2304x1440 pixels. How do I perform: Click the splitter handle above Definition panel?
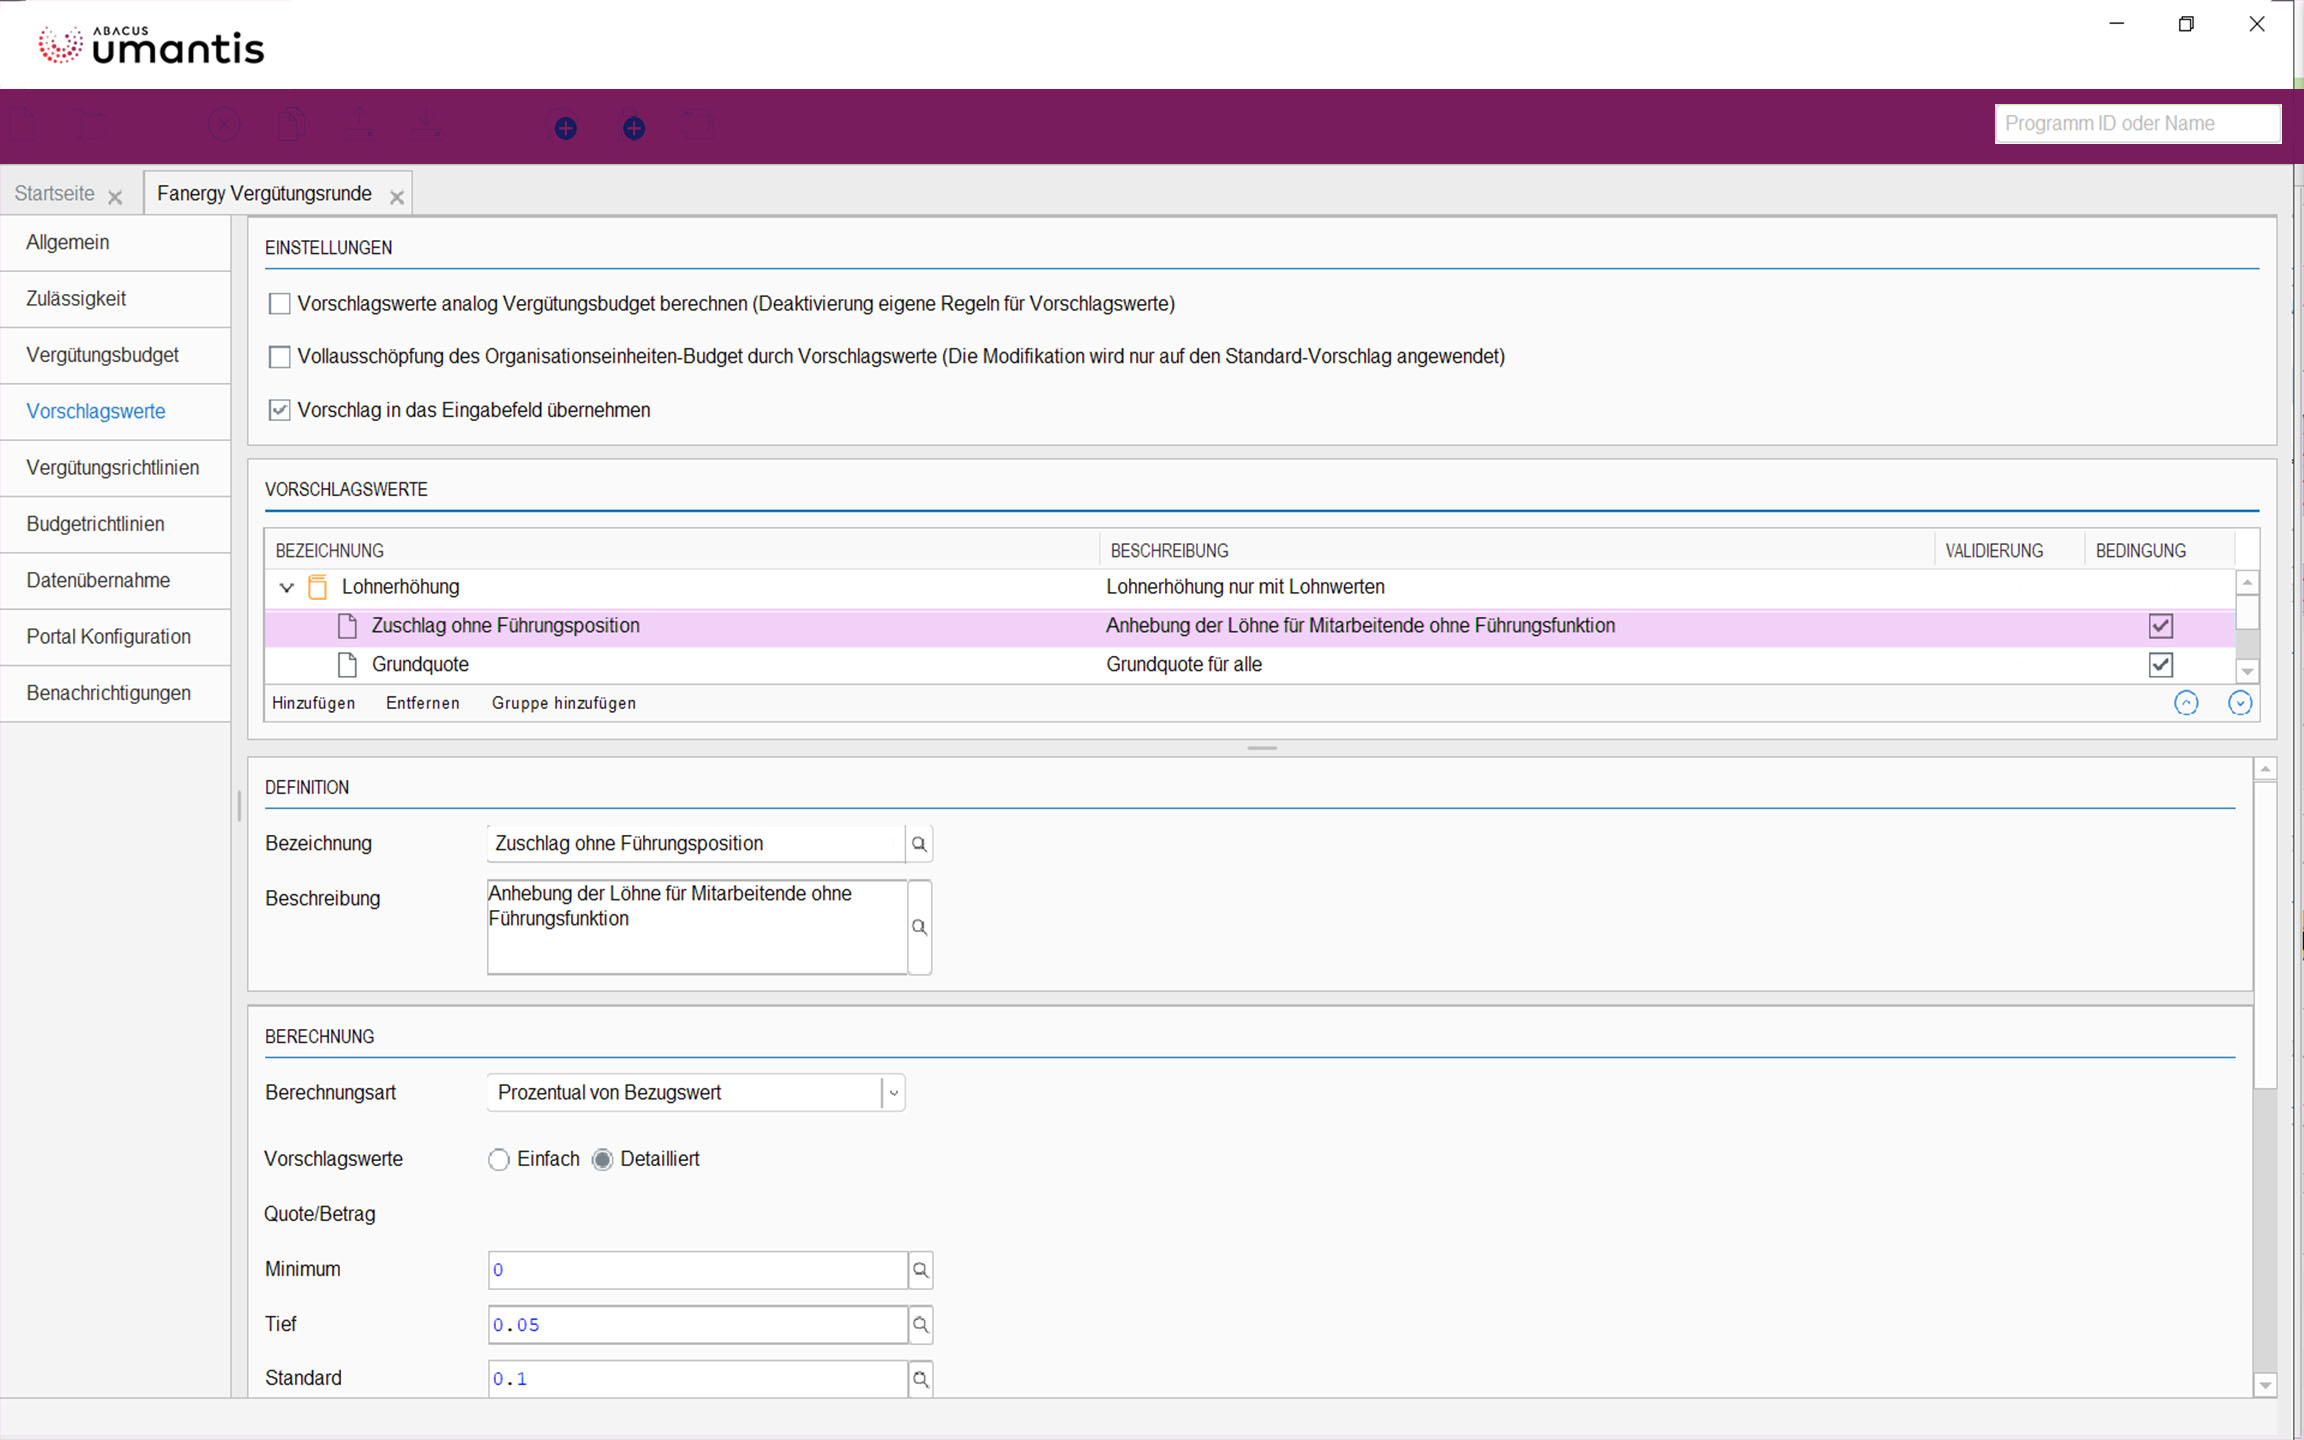[1262, 748]
